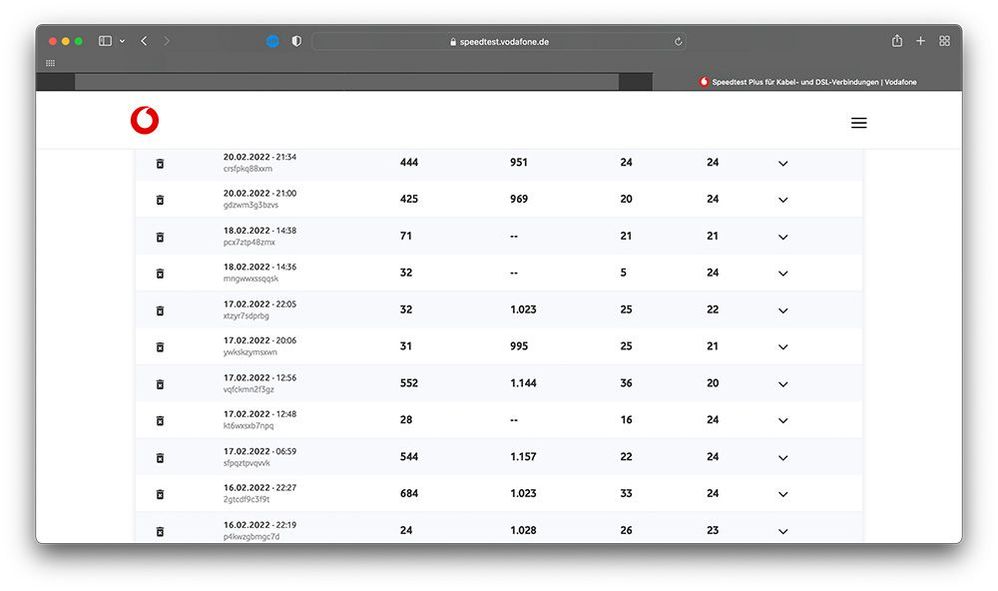Click the 1.157 value
The image size is (998, 591).
coord(523,457)
